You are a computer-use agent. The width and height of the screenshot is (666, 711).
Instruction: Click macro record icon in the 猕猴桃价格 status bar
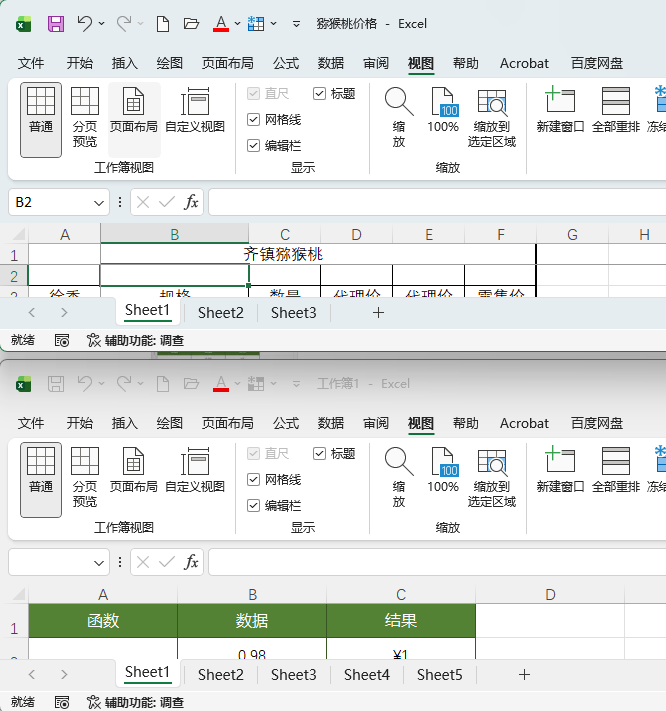pos(62,340)
